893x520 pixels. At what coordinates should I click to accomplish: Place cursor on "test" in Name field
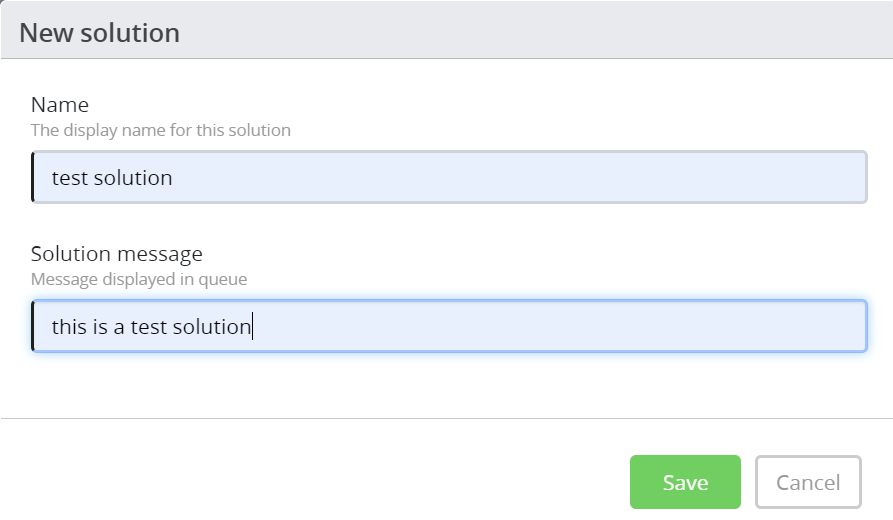[69, 178]
